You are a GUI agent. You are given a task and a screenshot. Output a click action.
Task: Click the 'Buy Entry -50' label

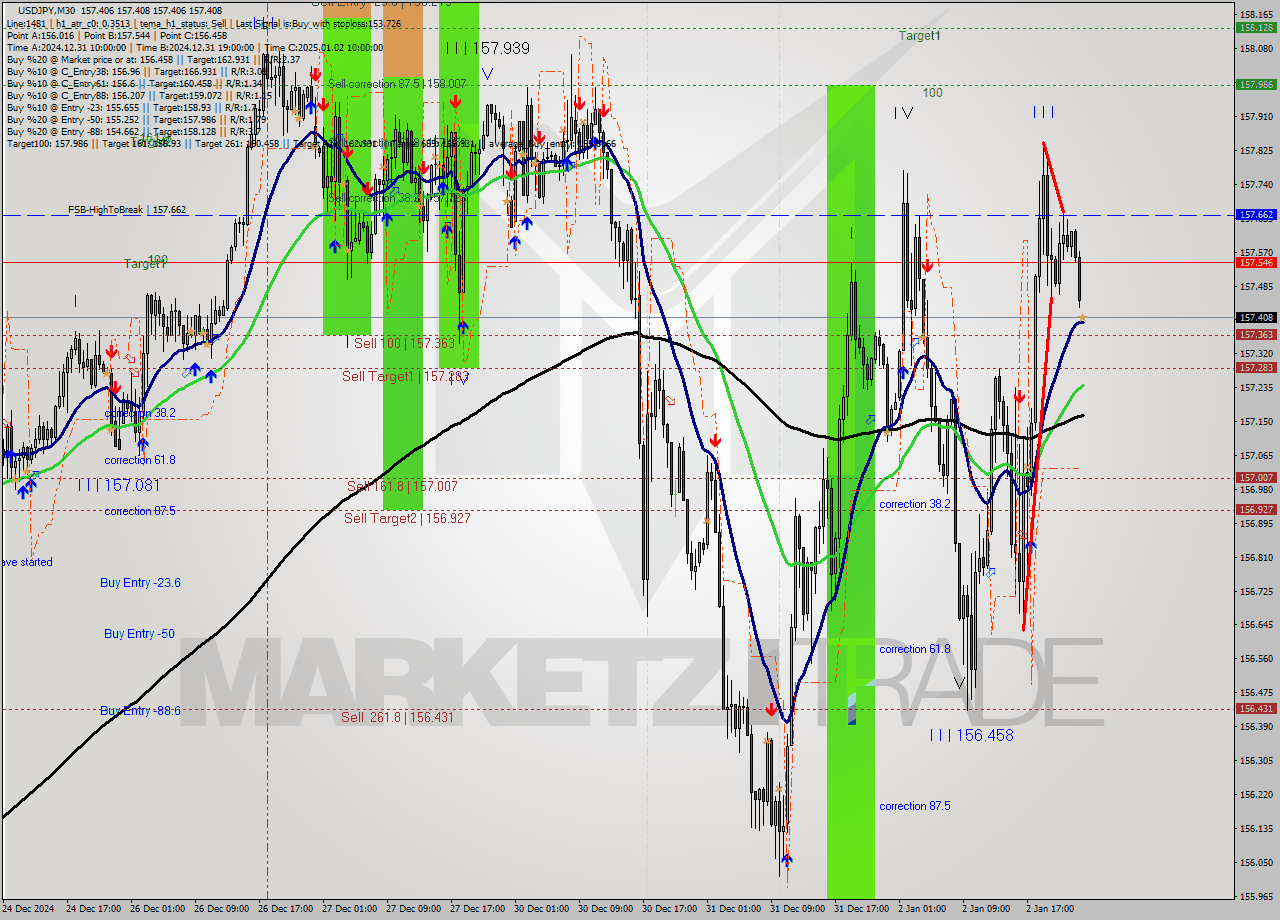pos(139,633)
